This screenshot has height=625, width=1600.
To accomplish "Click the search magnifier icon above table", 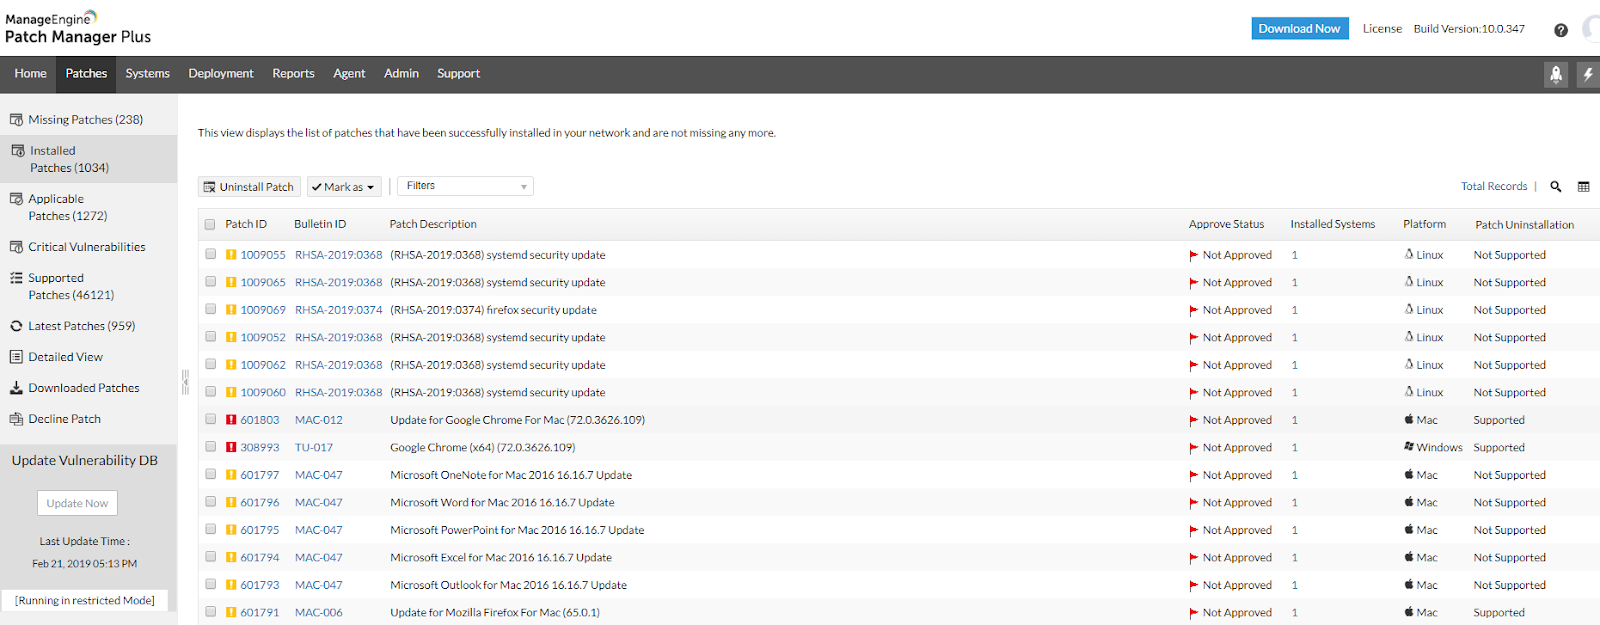I will pyautogui.click(x=1556, y=186).
